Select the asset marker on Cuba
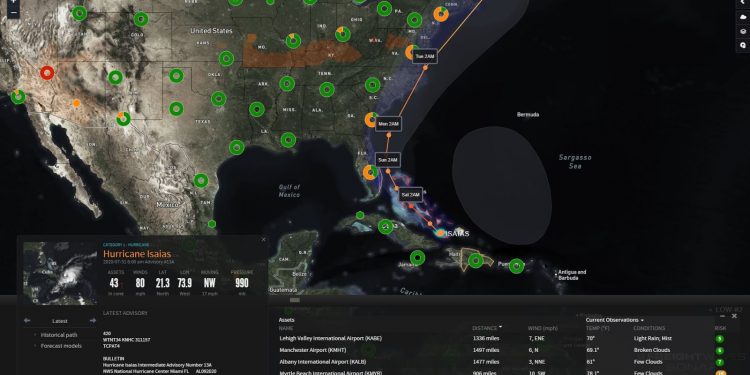Image resolution: width=750 pixels, height=375 pixels. pos(386,226)
